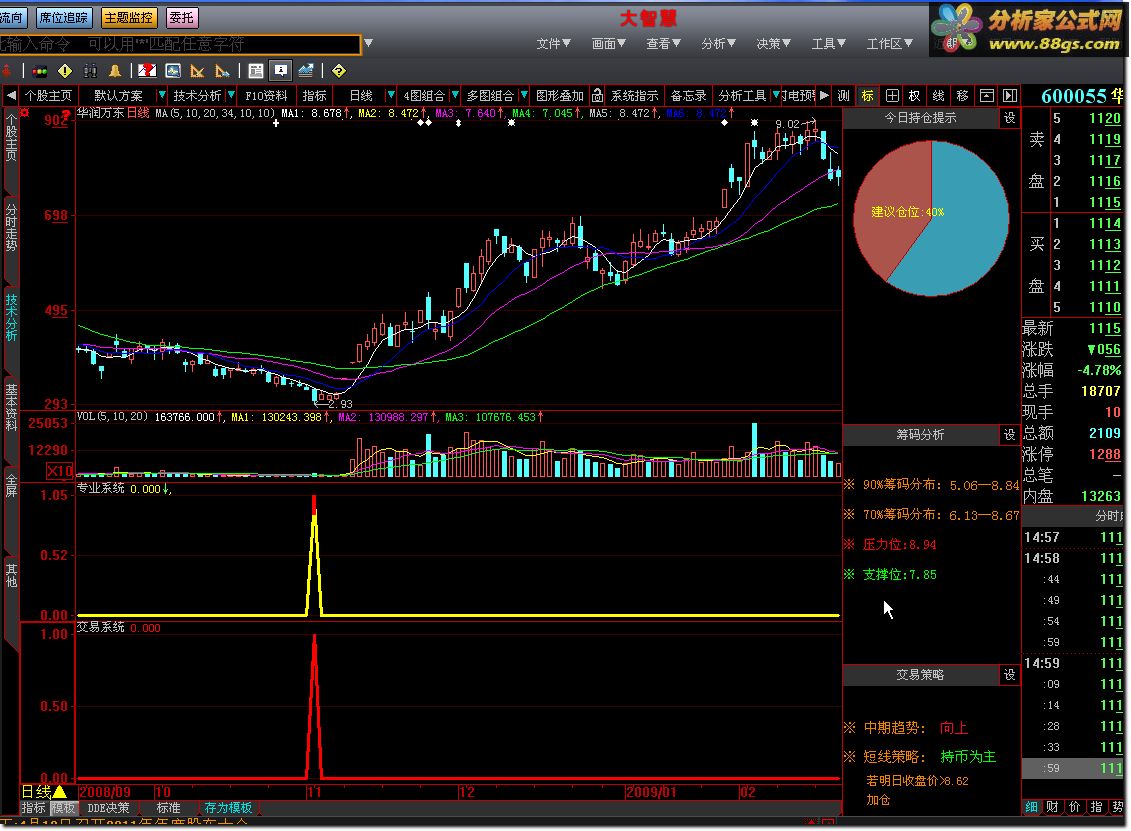This screenshot has width=1131, height=831.
Task: Expand the 日线 period dropdown arrow
Action: click(390, 95)
